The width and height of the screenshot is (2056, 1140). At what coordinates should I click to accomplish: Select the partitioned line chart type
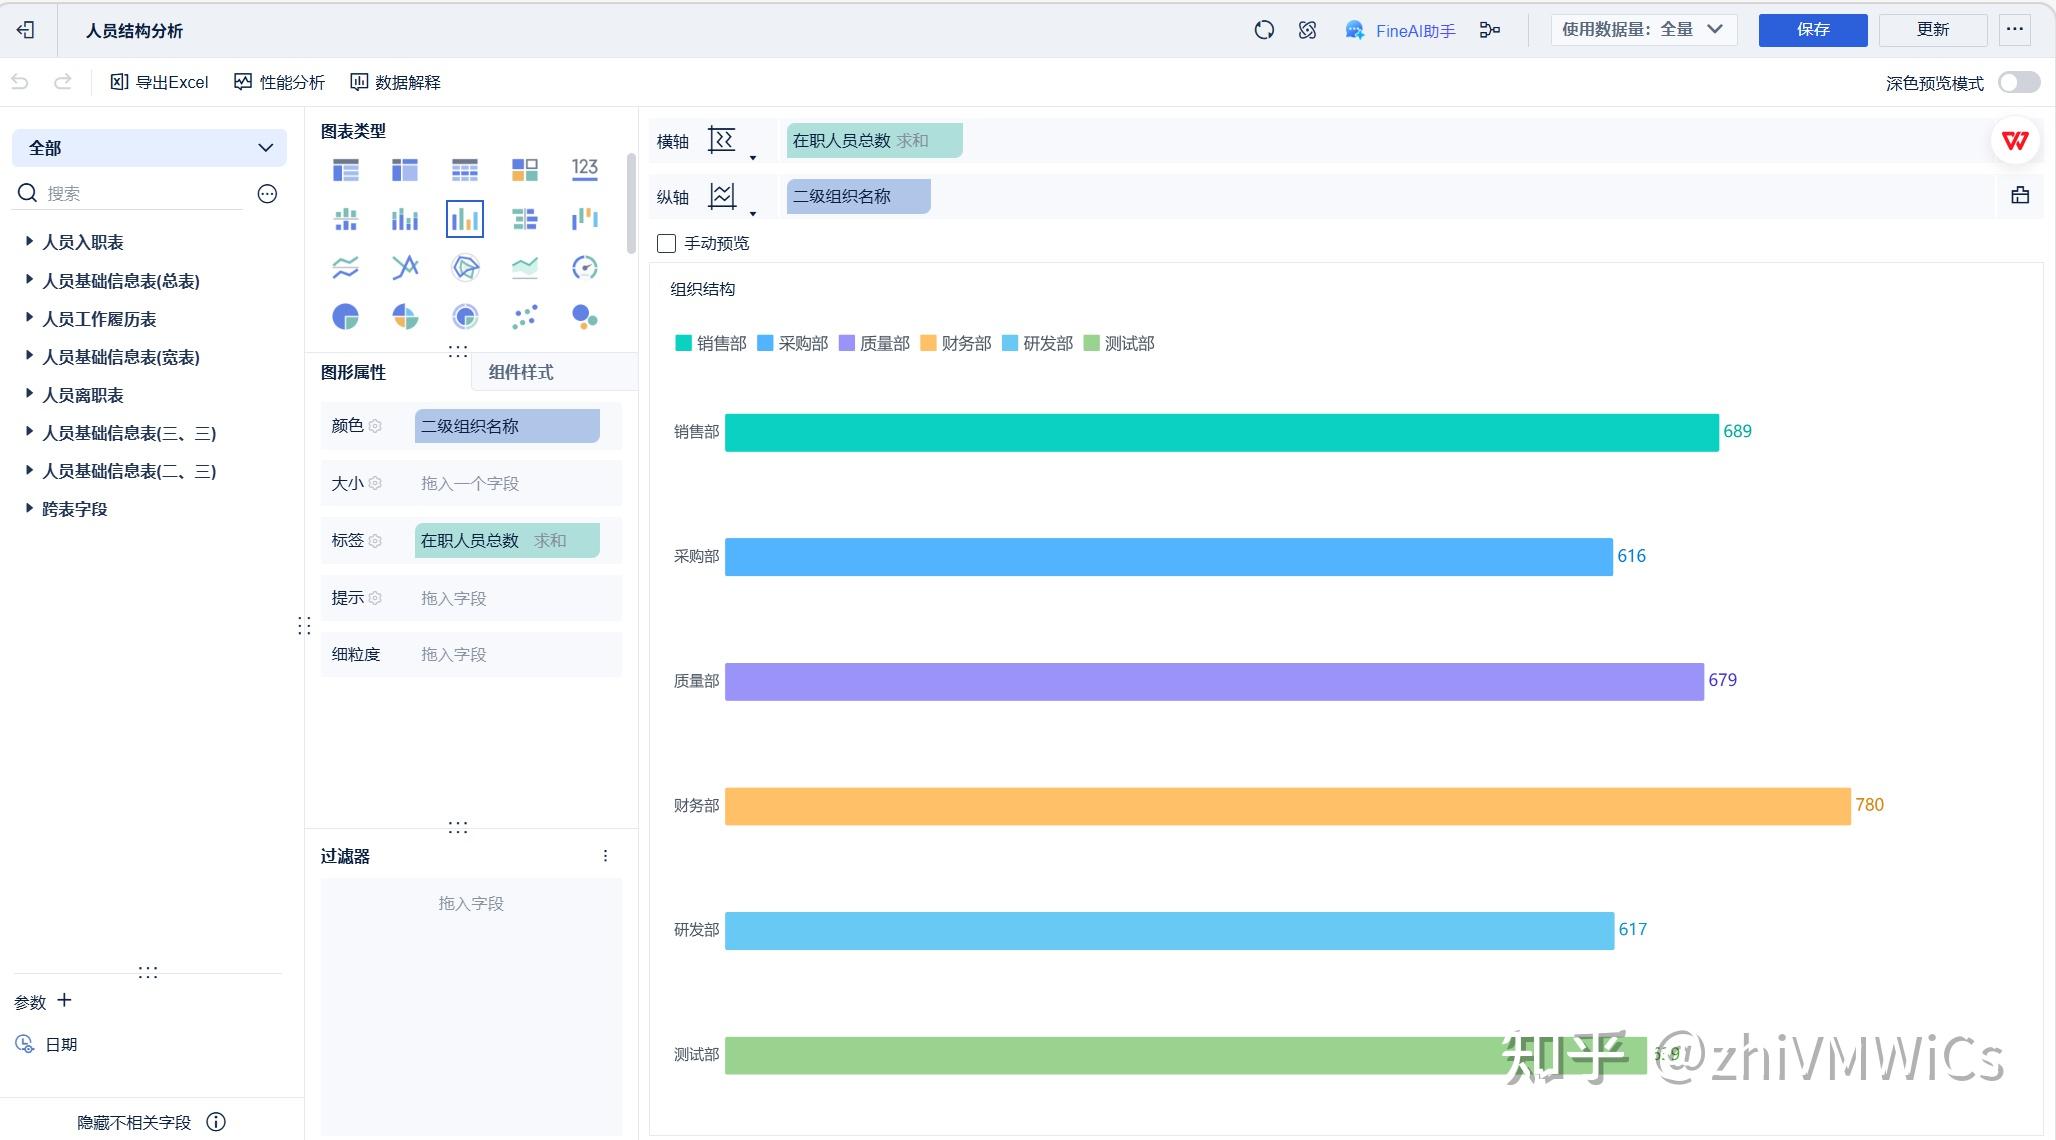345,267
